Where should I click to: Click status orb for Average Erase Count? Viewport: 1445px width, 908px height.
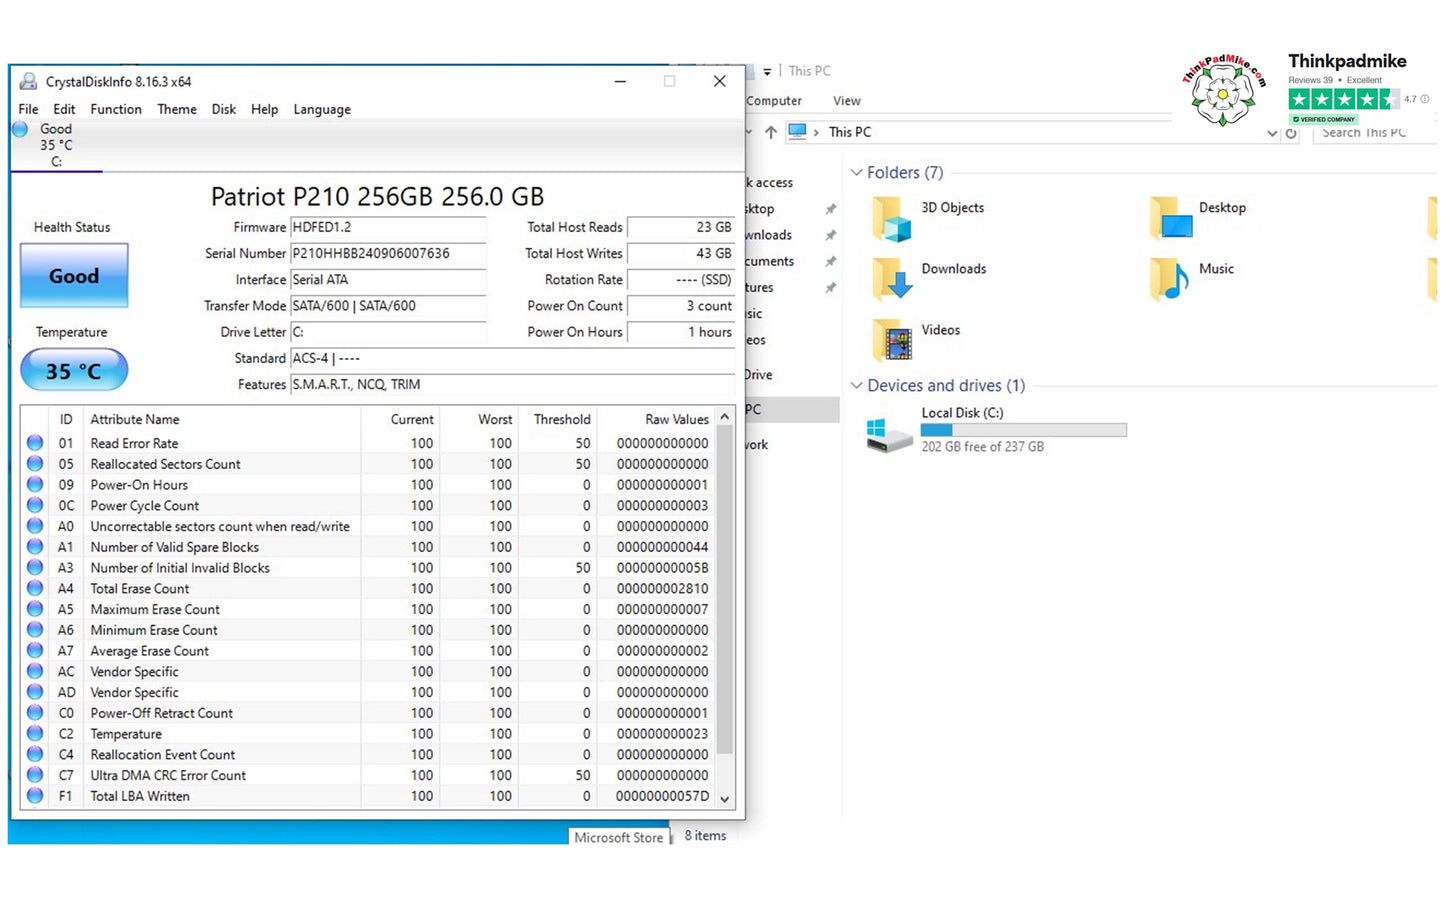(x=35, y=651)
